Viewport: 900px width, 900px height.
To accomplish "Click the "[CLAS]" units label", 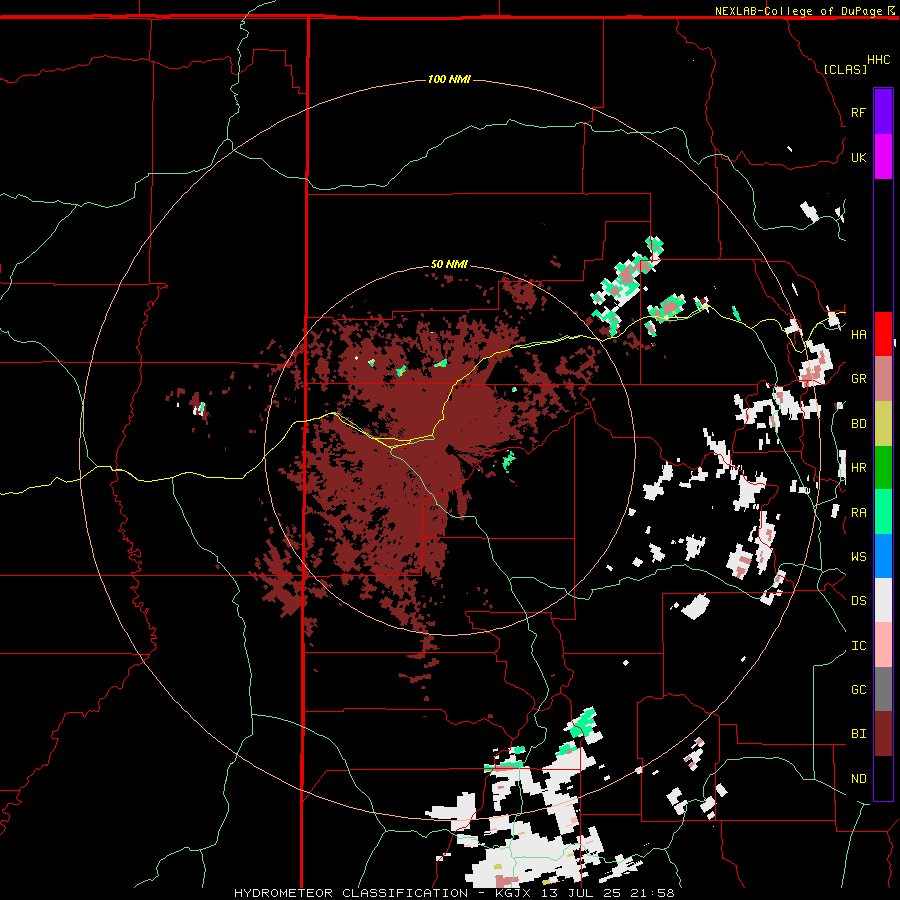I will click(845, 69).
